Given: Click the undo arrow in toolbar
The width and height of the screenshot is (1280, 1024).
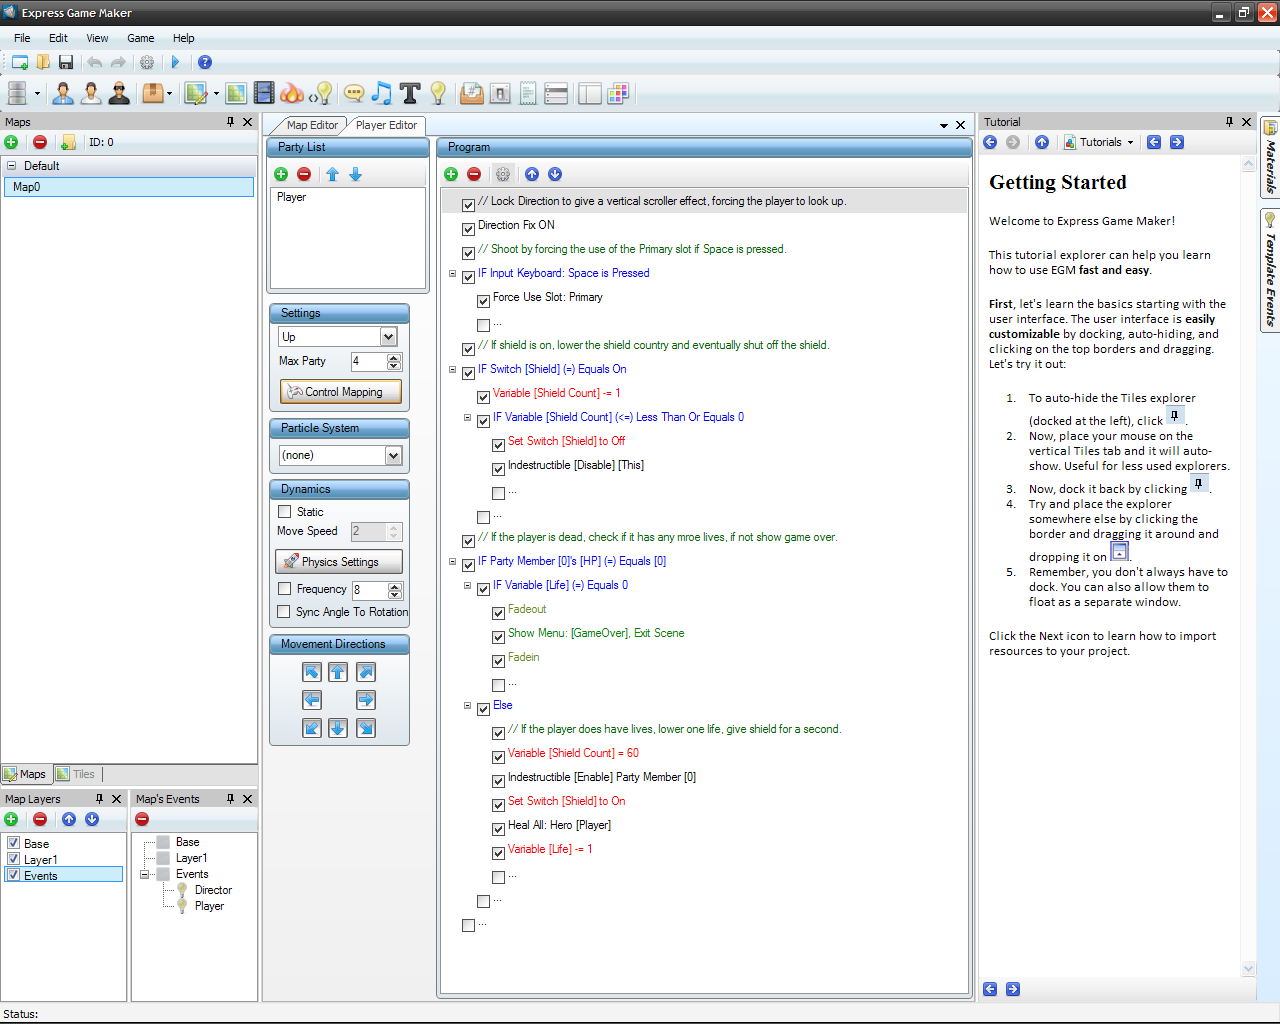Looking at the screenshot, I should 95,62.
